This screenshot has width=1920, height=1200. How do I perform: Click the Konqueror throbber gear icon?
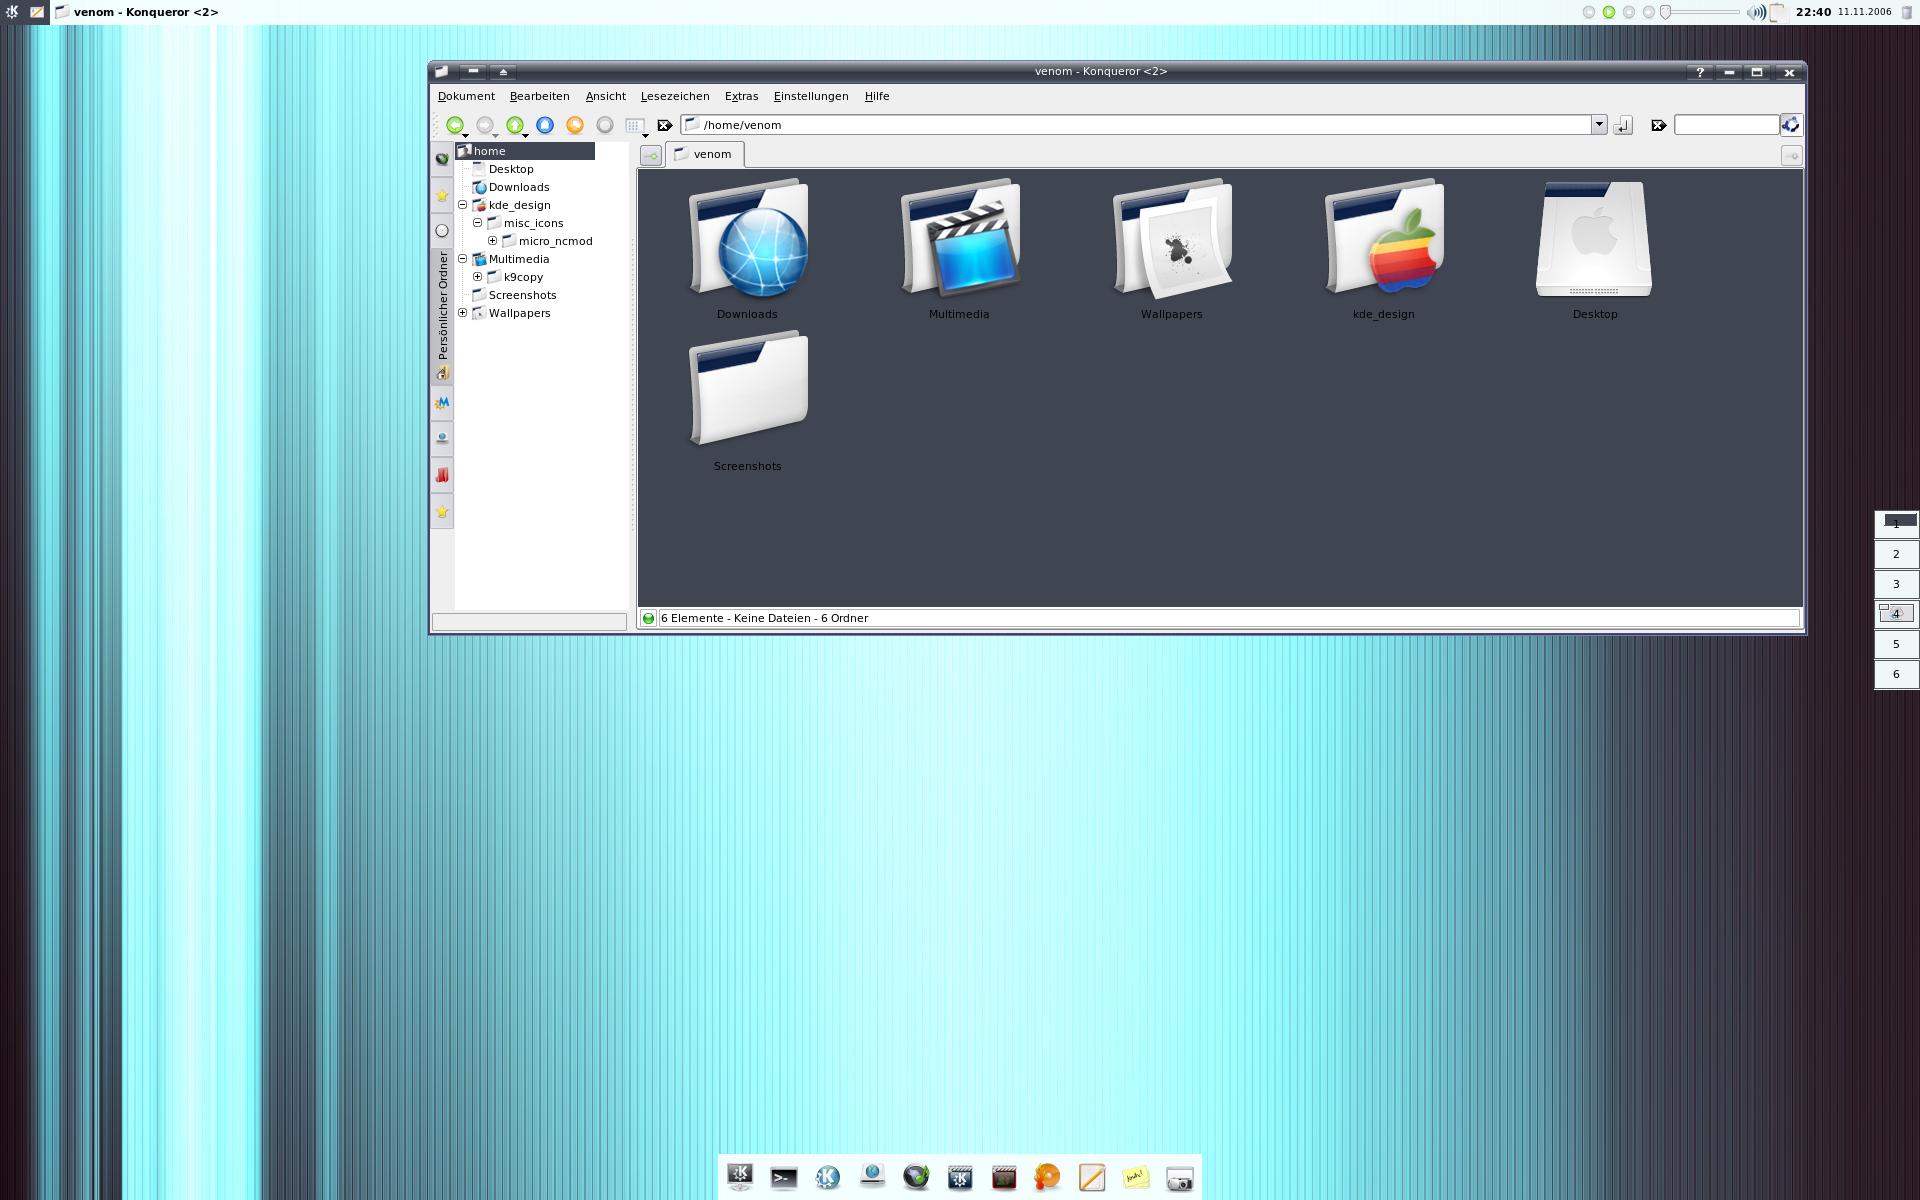coord(1791,124)
